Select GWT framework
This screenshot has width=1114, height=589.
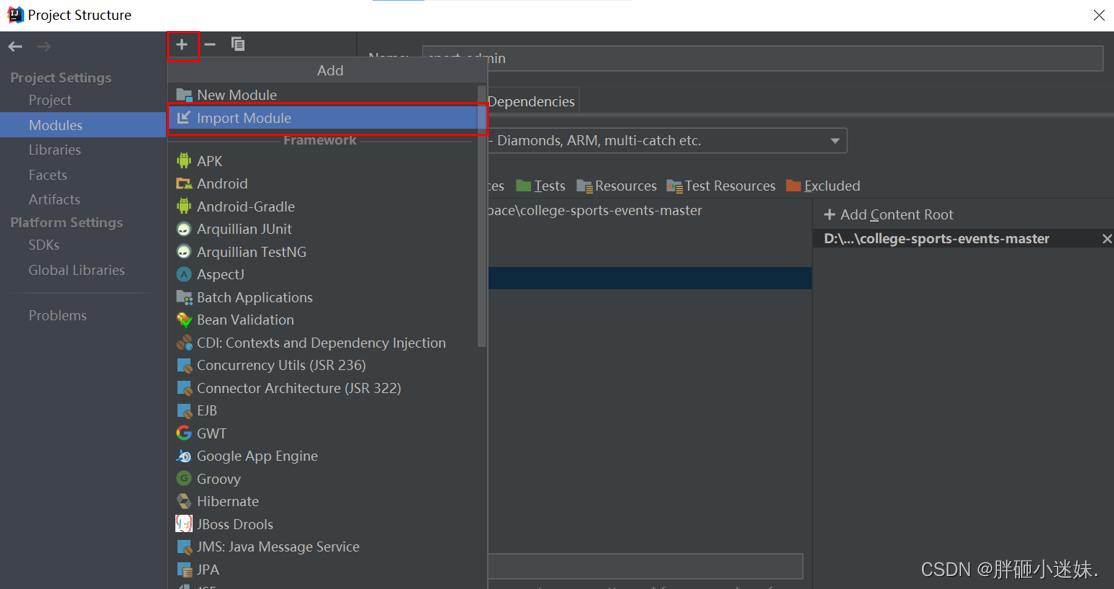(327, 433)
